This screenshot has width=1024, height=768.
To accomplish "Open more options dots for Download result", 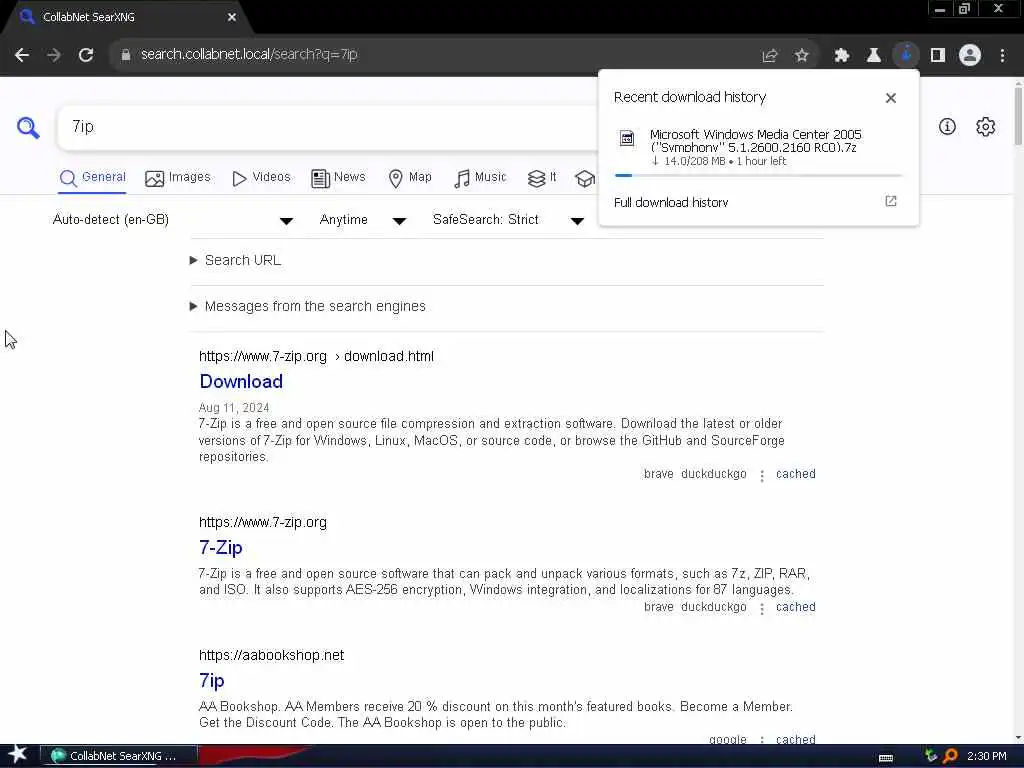I will (x=761, y=475).
